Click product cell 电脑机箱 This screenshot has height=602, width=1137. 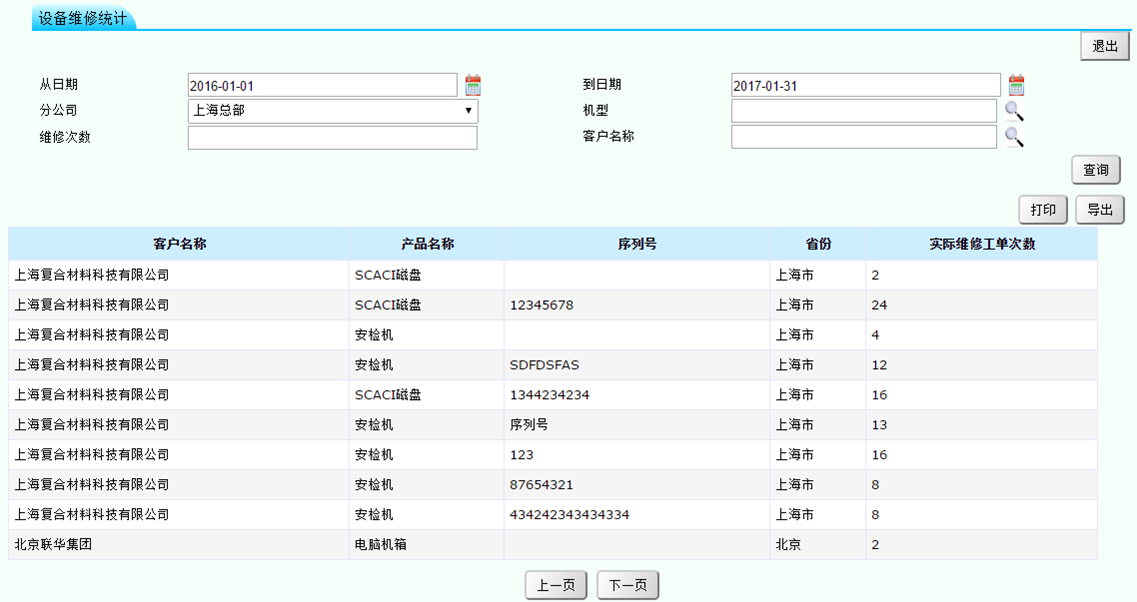[x=427, y=545]
